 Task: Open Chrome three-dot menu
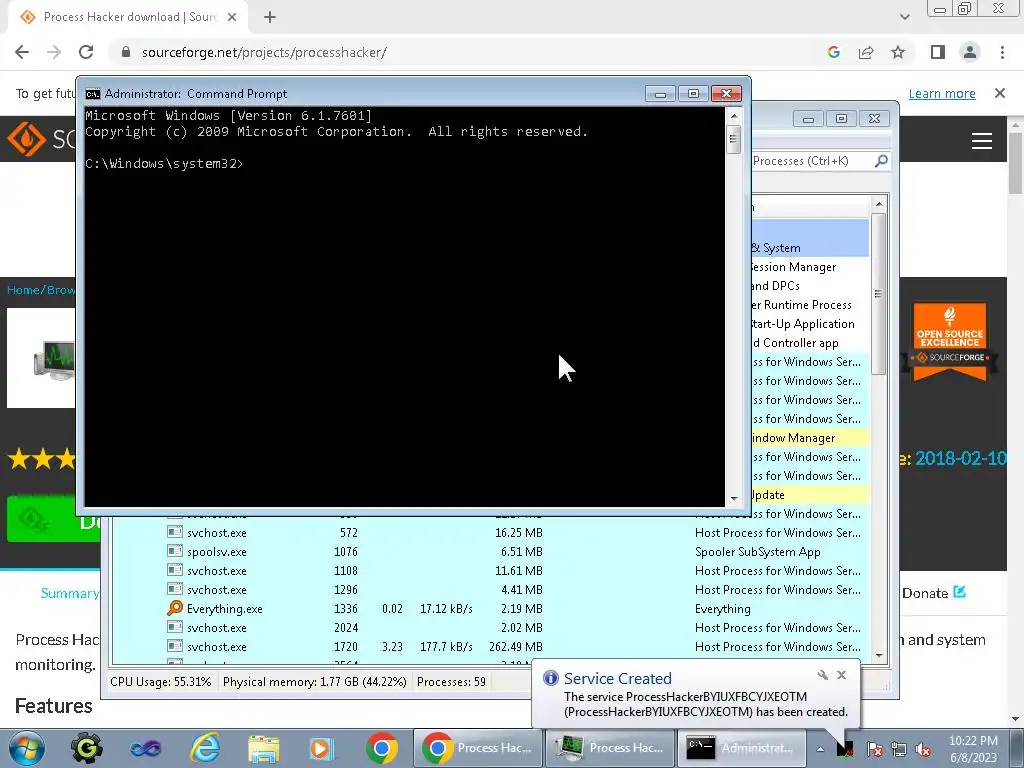pos(1002,52)
